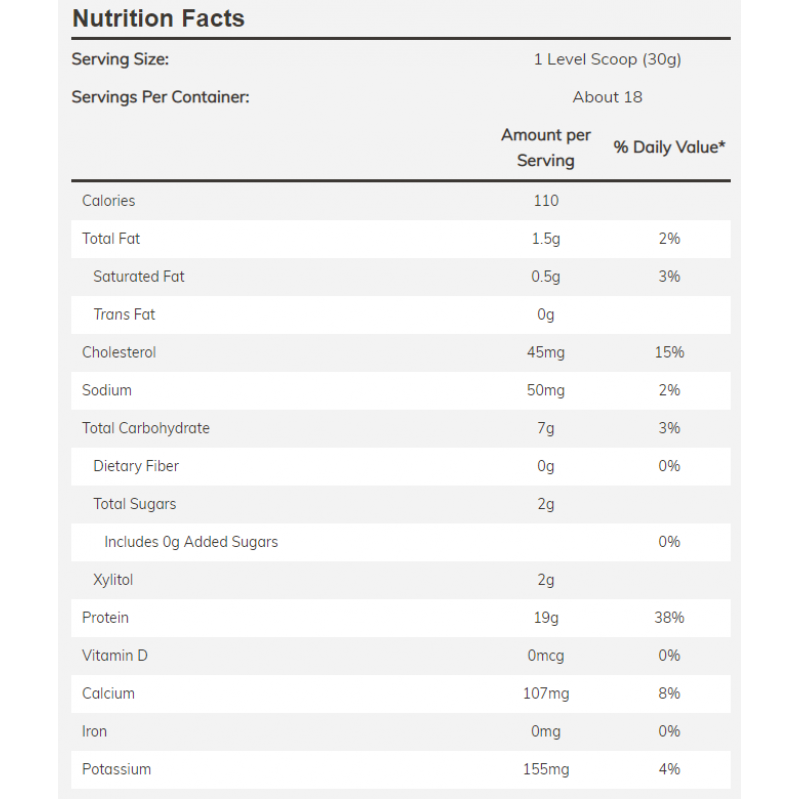Click the Sodium row label
This screenshot has height=800, width=800.
[107, 391]
